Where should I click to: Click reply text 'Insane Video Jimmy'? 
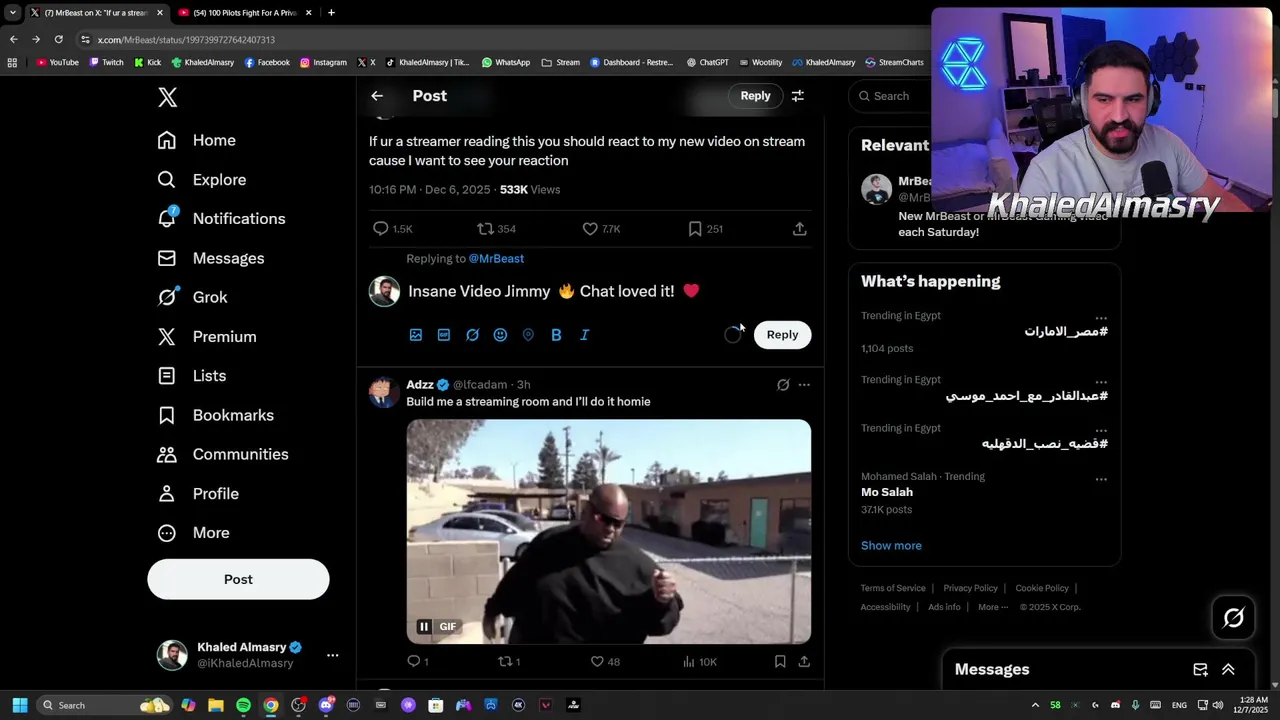coord(479,291)
